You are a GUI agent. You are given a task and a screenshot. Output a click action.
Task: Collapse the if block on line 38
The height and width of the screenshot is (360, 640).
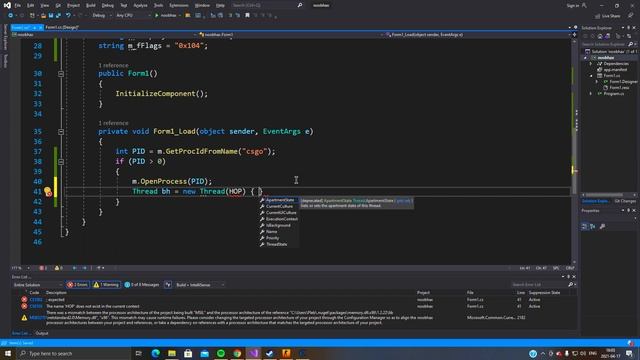click(x=61, y=162)
